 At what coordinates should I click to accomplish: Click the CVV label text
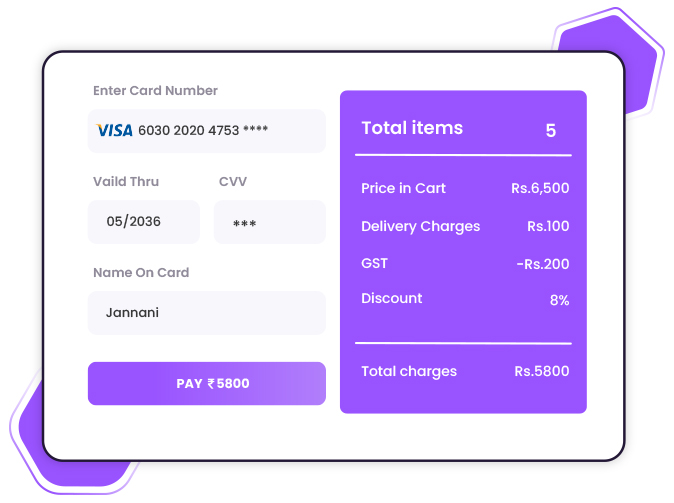point(233,181)
